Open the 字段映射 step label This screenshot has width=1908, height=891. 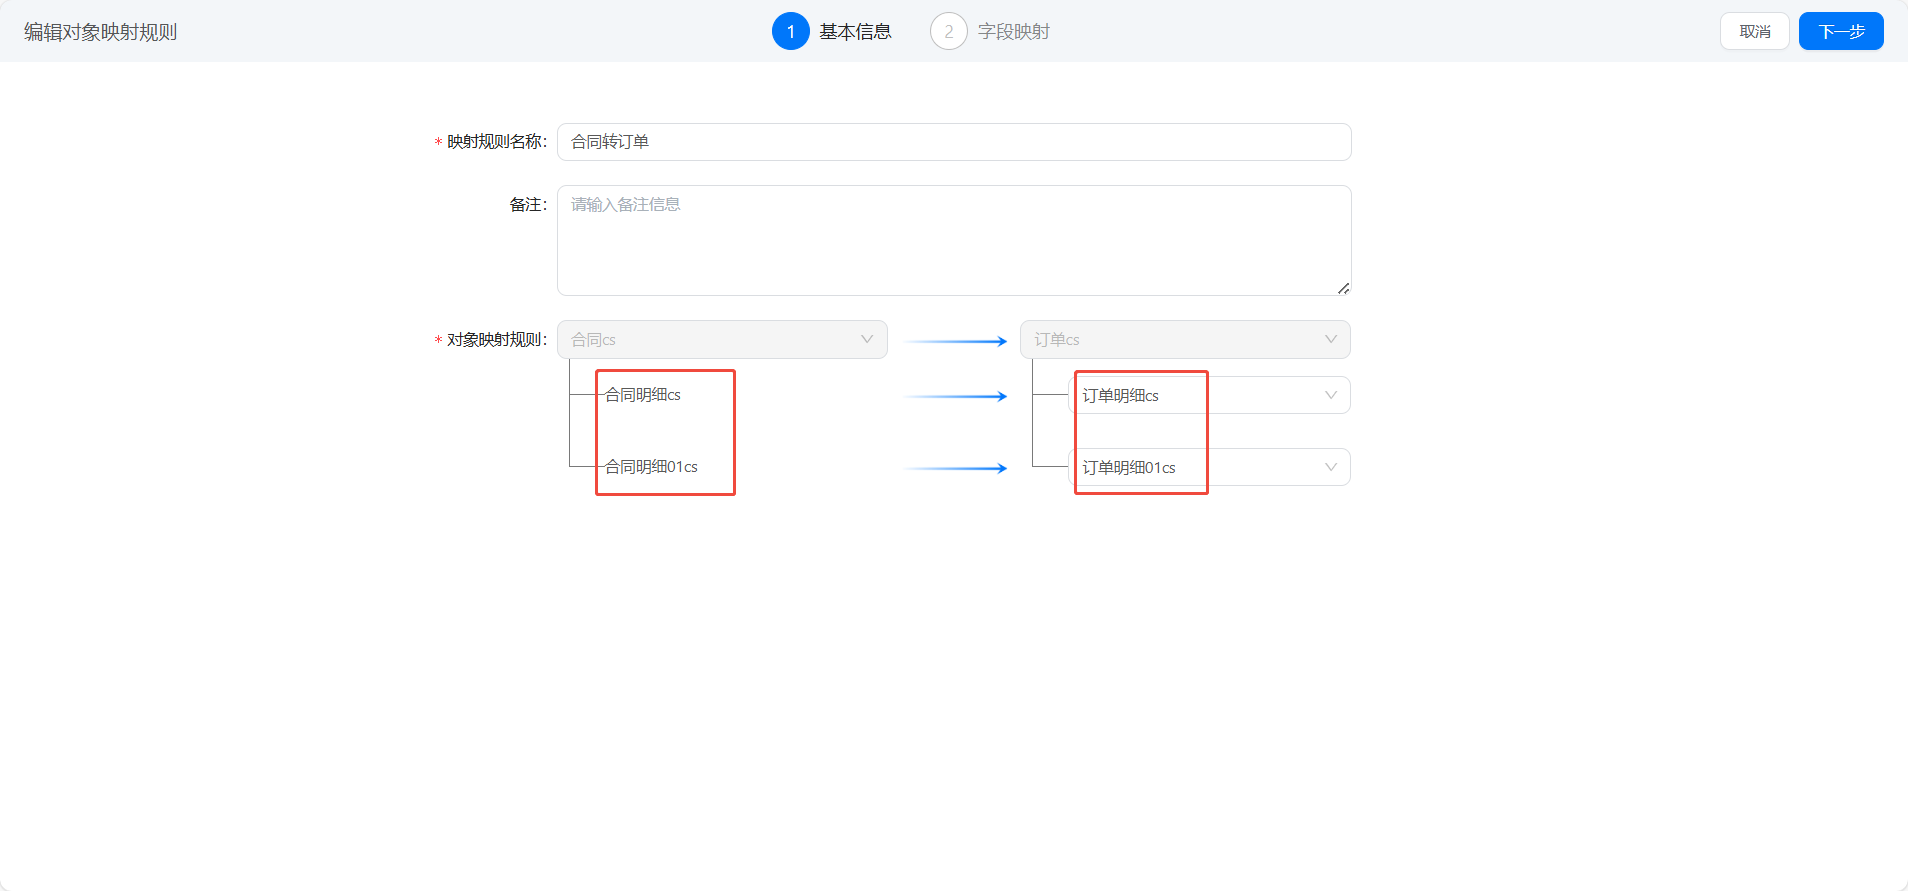coord(1014,31)
